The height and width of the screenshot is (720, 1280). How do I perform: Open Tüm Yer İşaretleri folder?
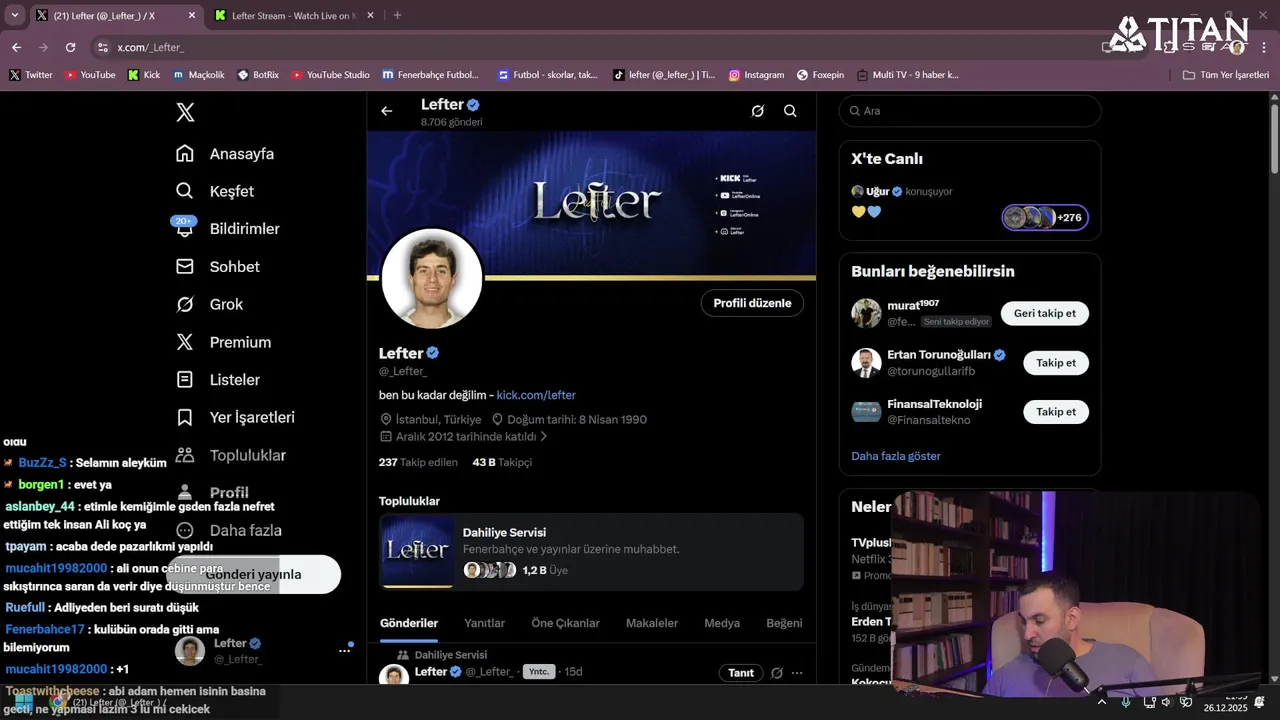coord(1225,75)
